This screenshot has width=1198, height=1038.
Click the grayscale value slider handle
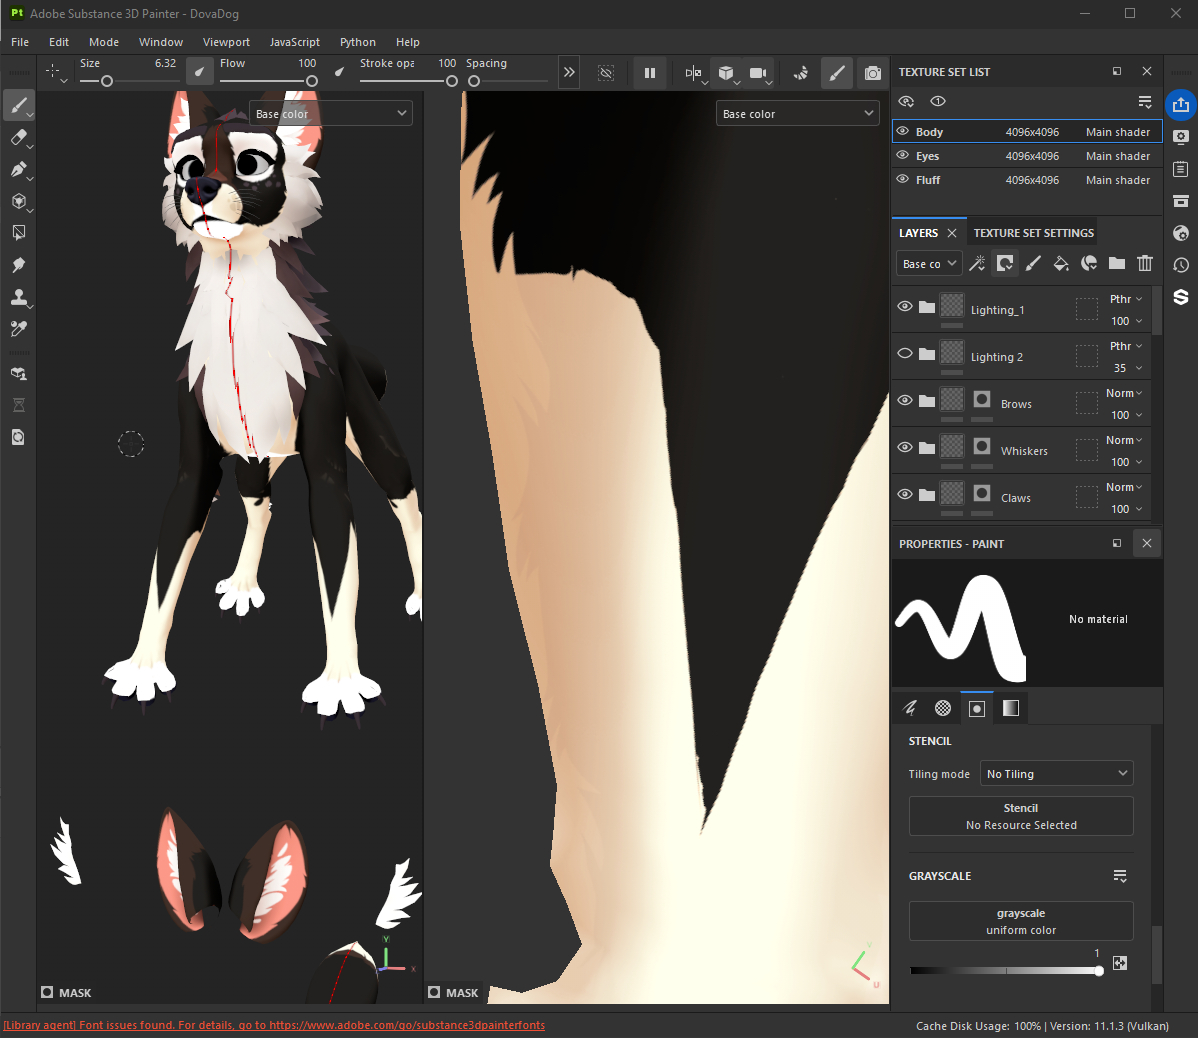[x=1099, y=971]
